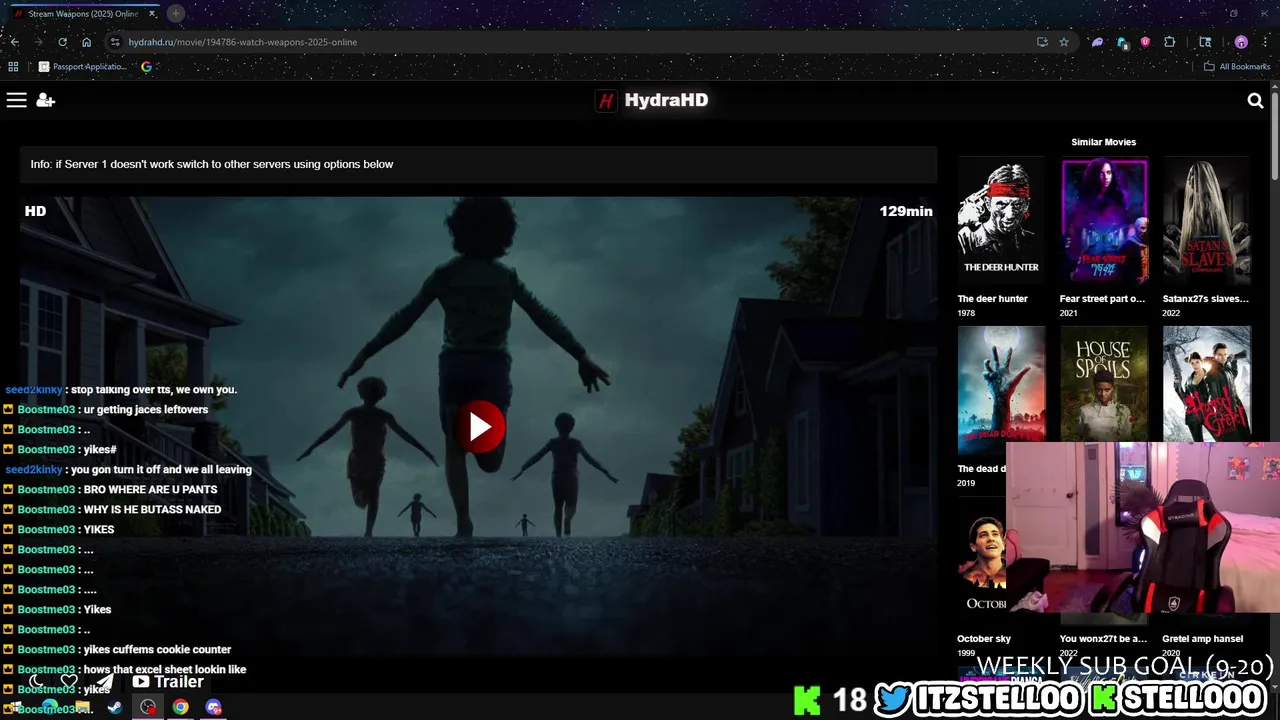Bookmark this page with the star
Image resolution: width=1280 pixels, height=720 pixels.
(x=1064, y=42)
